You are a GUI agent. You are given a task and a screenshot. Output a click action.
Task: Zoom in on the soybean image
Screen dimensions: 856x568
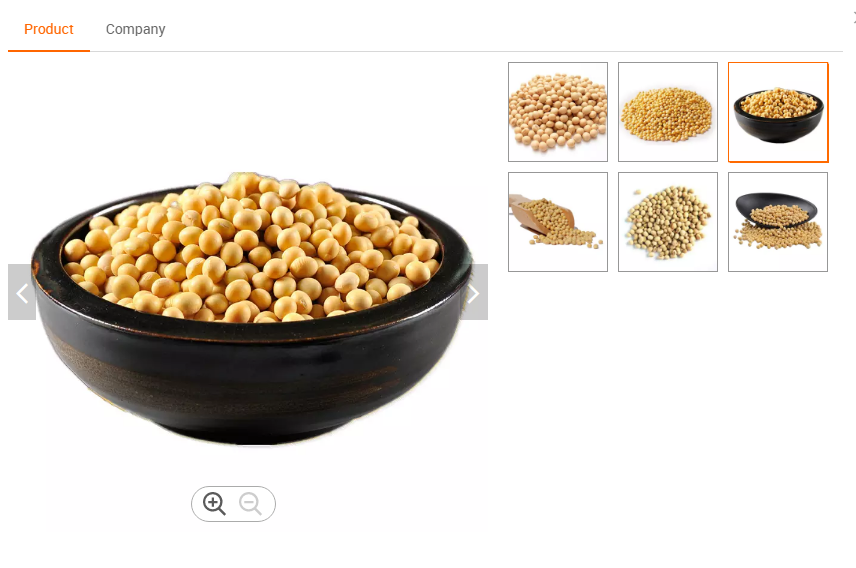(x=213, y=504)
